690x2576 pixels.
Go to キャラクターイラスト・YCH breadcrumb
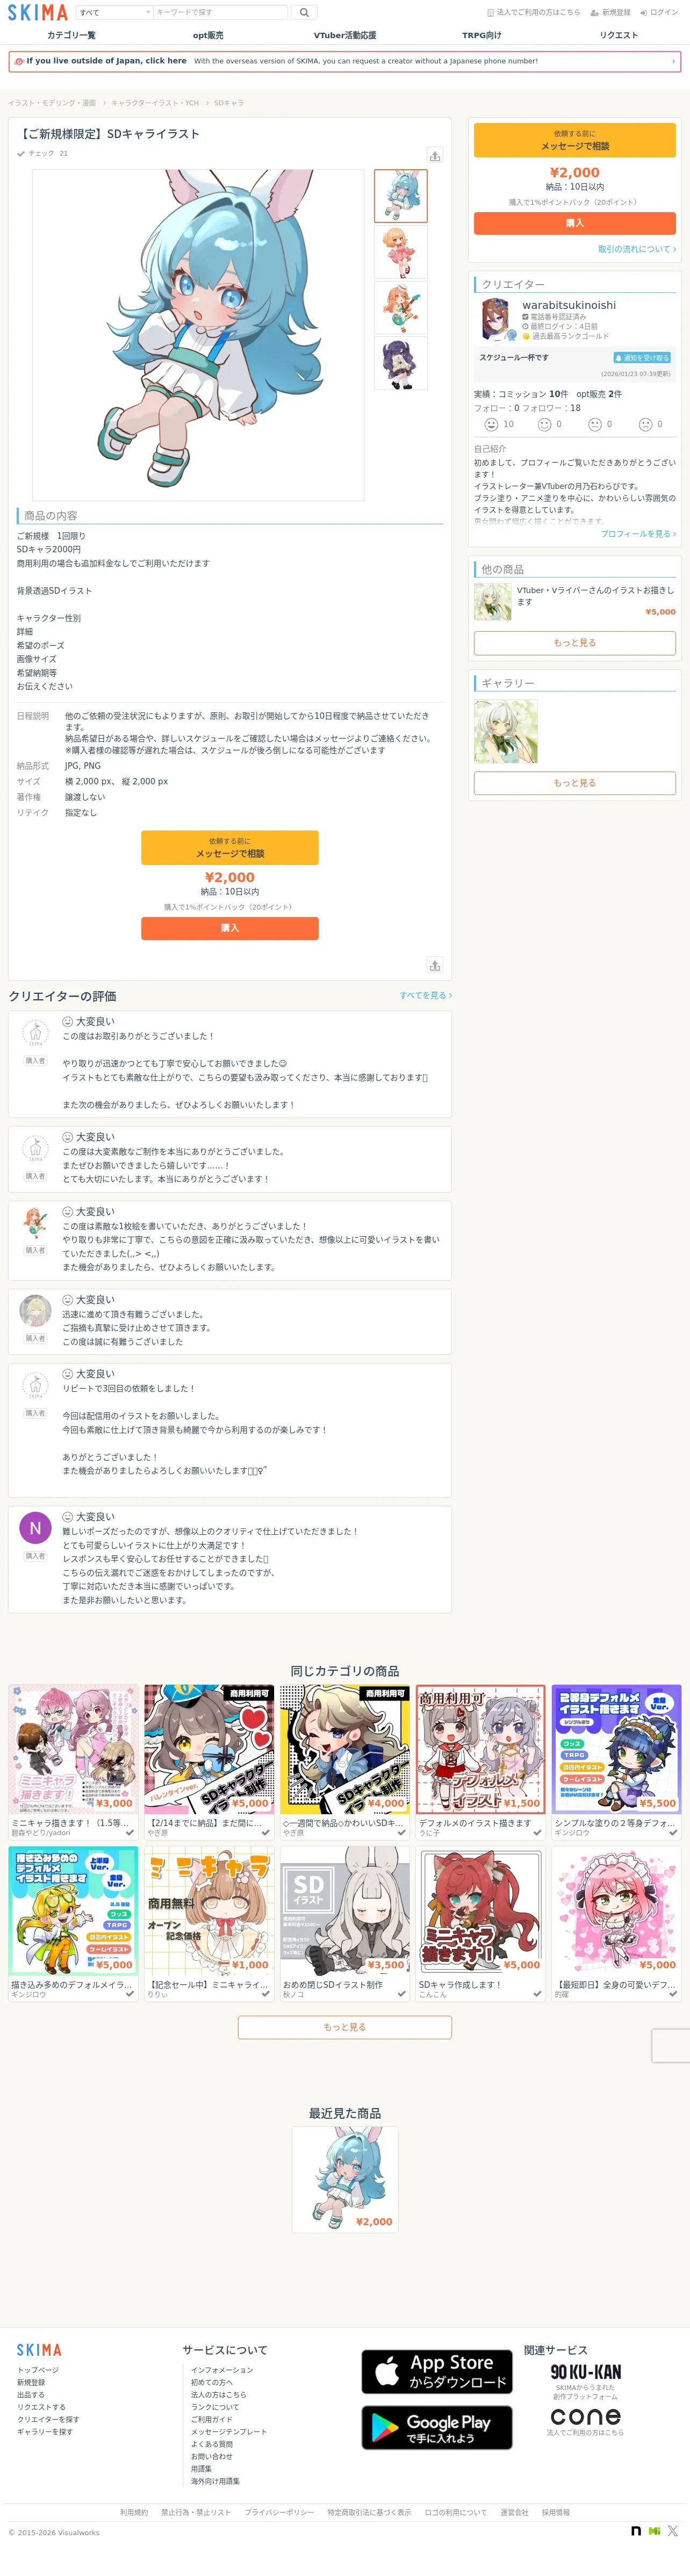[x=155, y=103]
